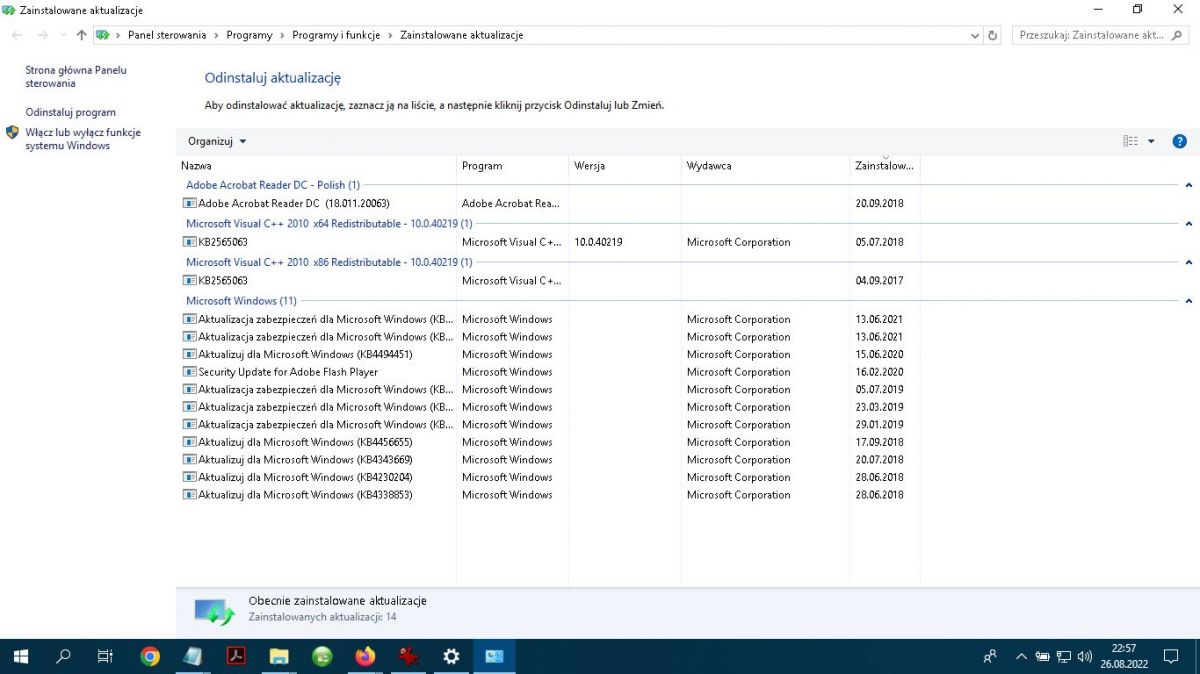
Task: Sort by Nazwa column header
Action: coord(316,166)
